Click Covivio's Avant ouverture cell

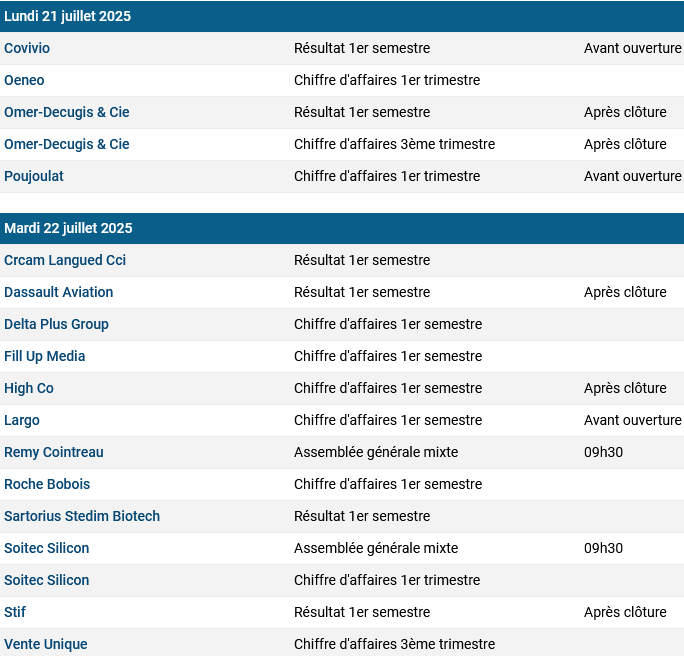[633, 48]
